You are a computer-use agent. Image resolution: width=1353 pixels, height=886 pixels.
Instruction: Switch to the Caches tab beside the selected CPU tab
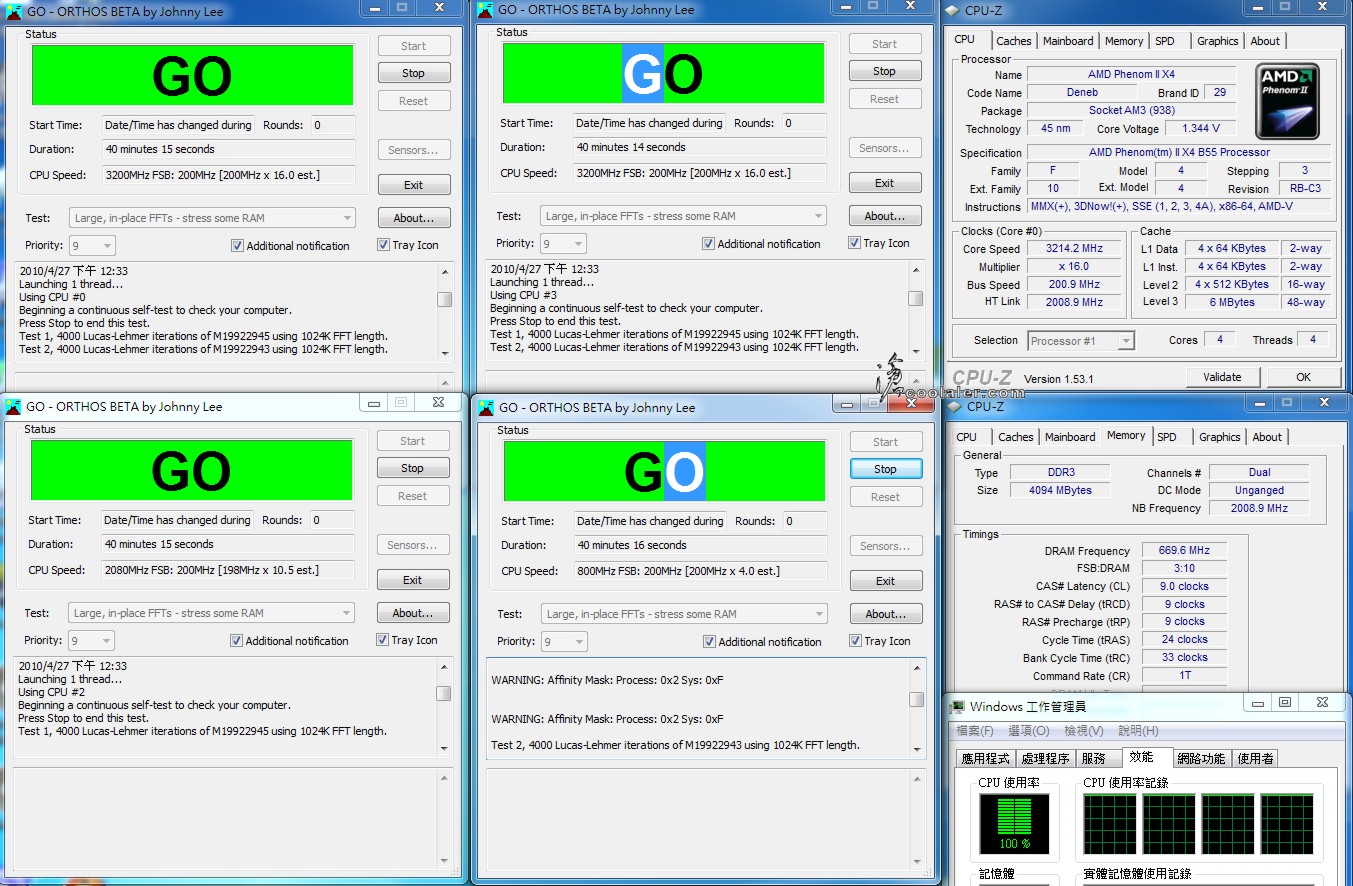(x=1014, y=41)
